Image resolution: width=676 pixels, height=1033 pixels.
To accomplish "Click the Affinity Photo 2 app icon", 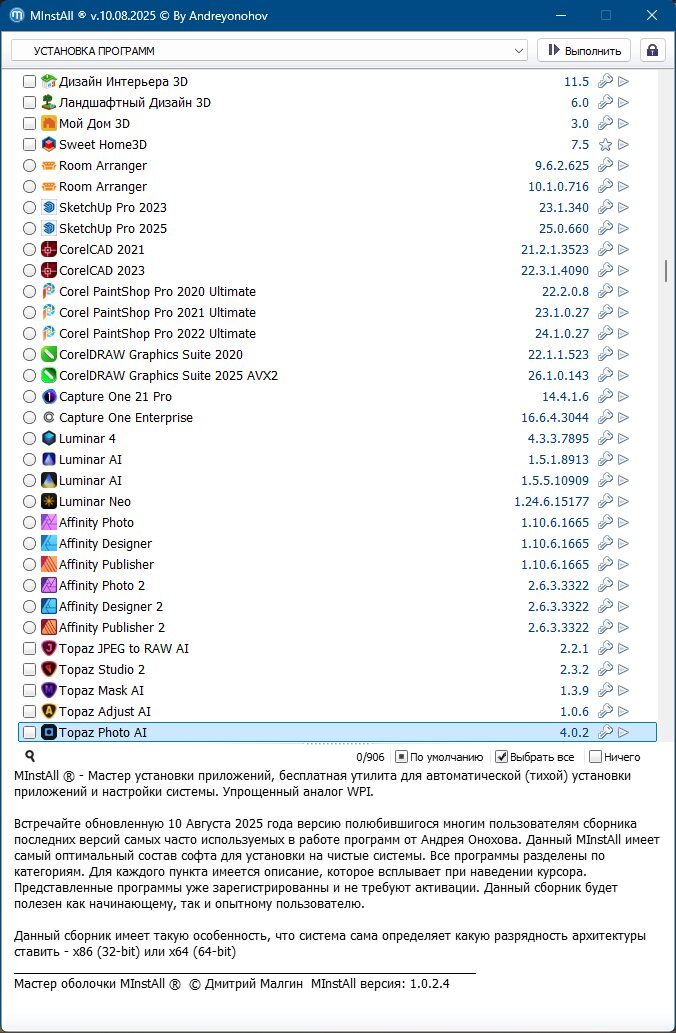I will (49, 586).
